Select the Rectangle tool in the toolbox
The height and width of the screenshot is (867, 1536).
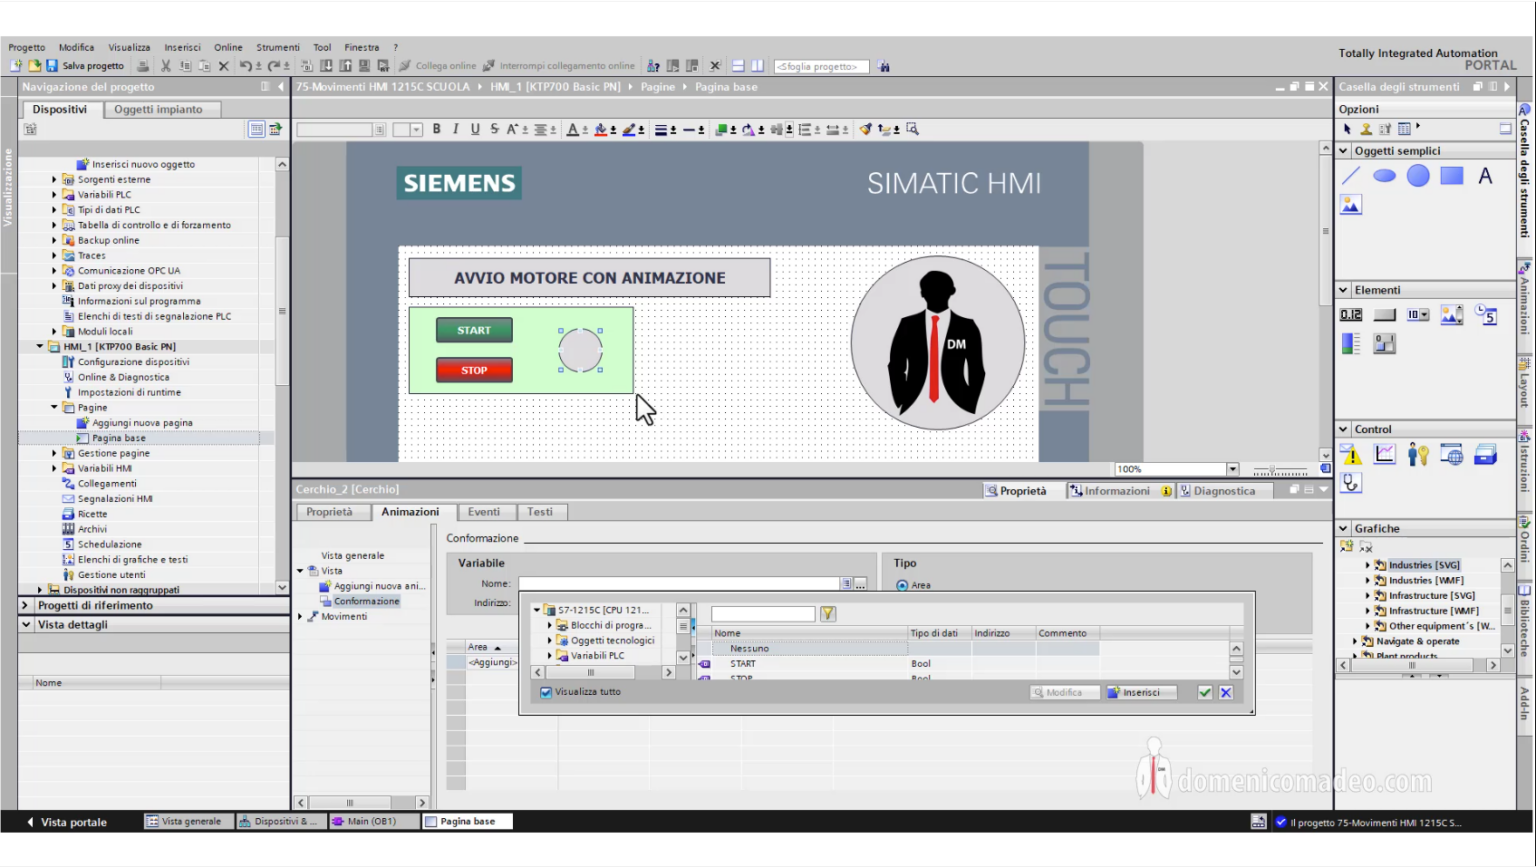pyautogui.click(x=1450, y=176)
